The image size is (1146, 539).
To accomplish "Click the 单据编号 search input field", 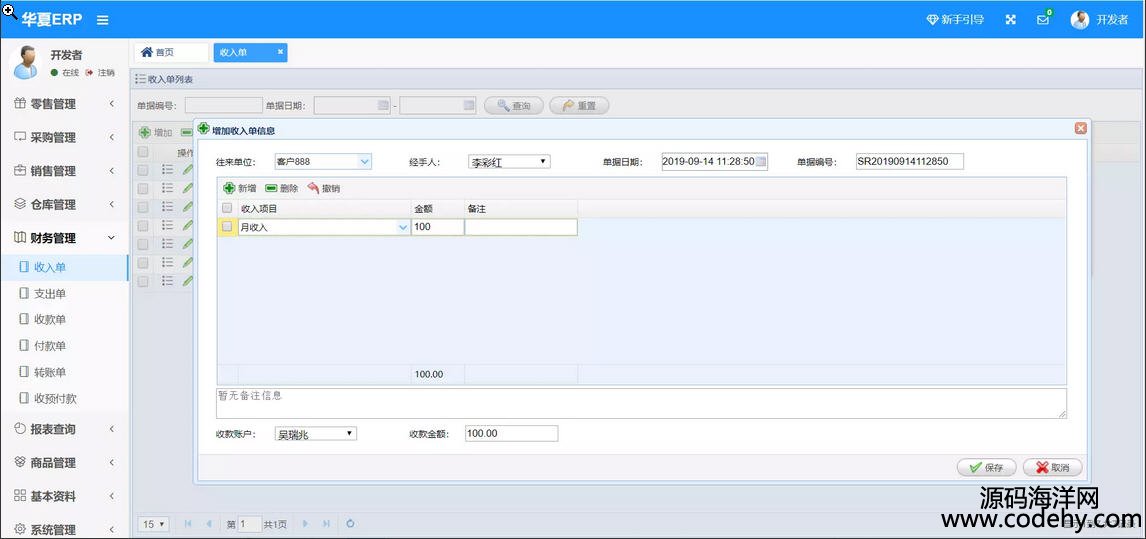I will 224,105.
